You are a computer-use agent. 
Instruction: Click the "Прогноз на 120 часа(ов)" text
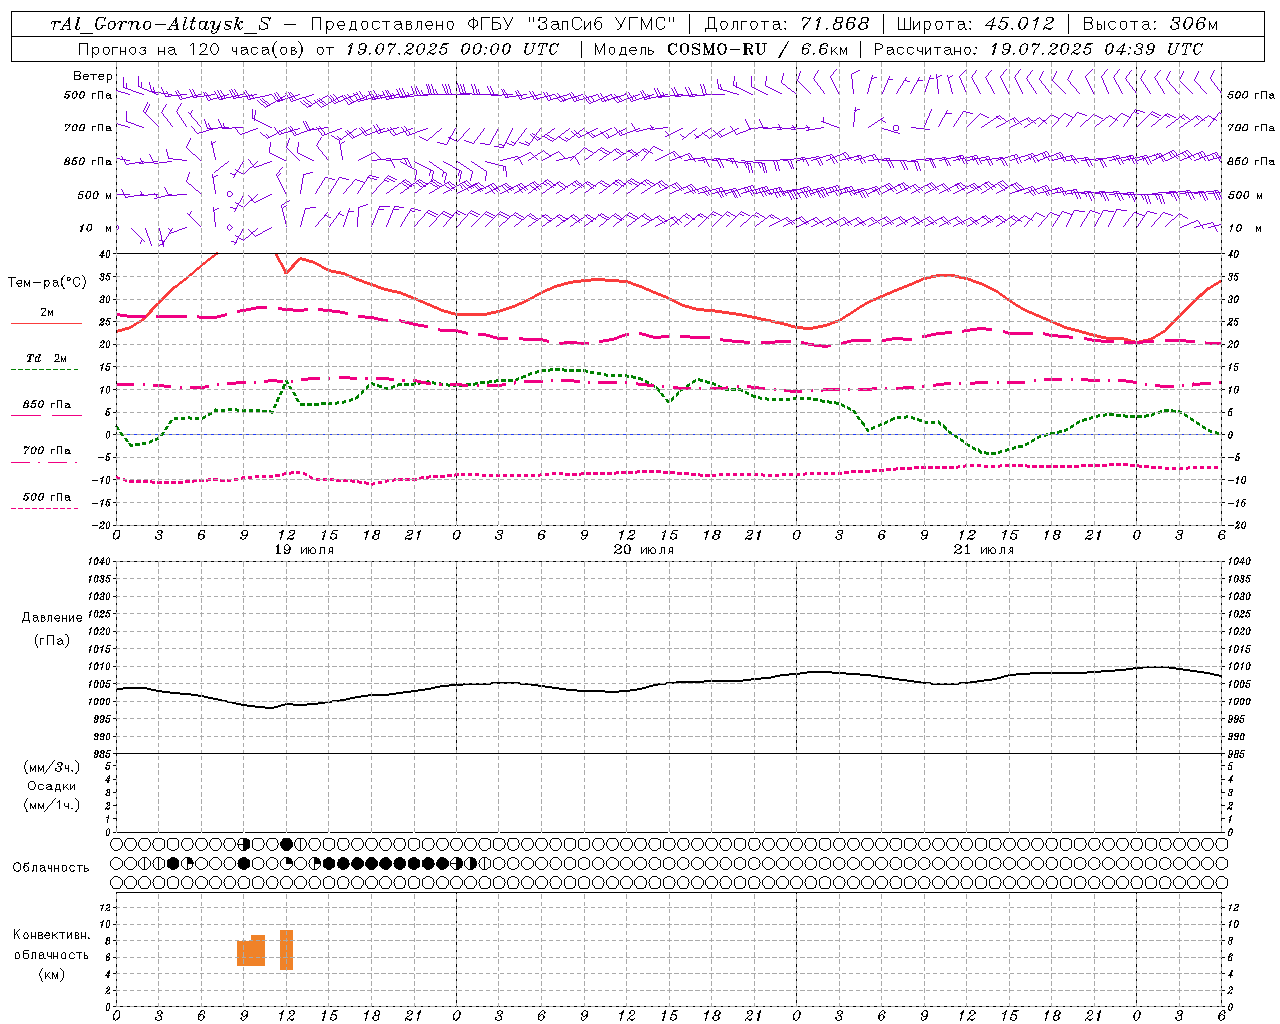click(x=192, y=49)
